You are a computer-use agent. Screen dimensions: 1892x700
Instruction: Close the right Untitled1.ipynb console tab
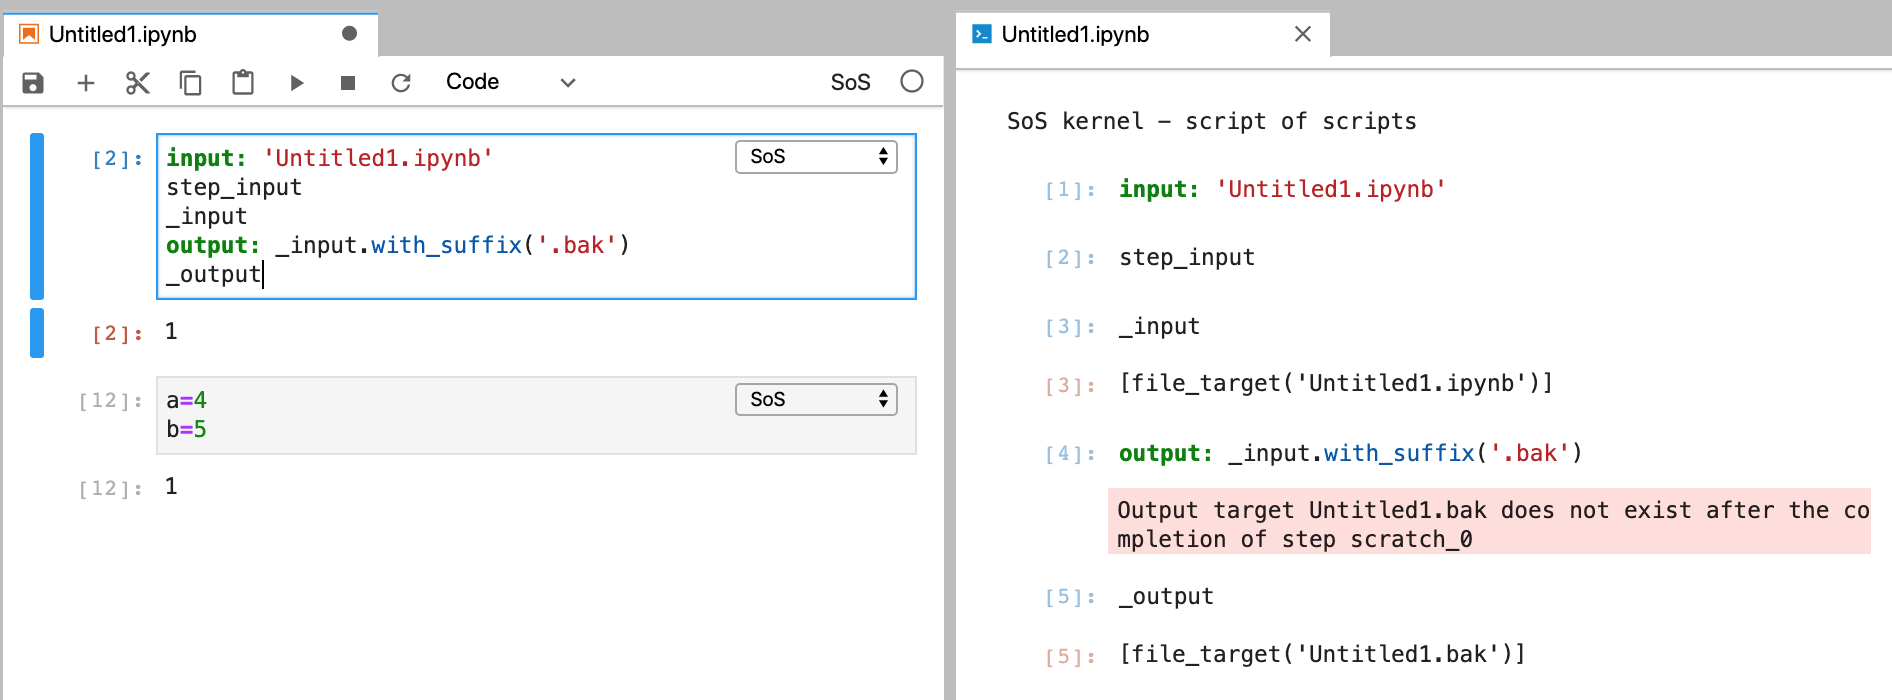coord(1303,34)
